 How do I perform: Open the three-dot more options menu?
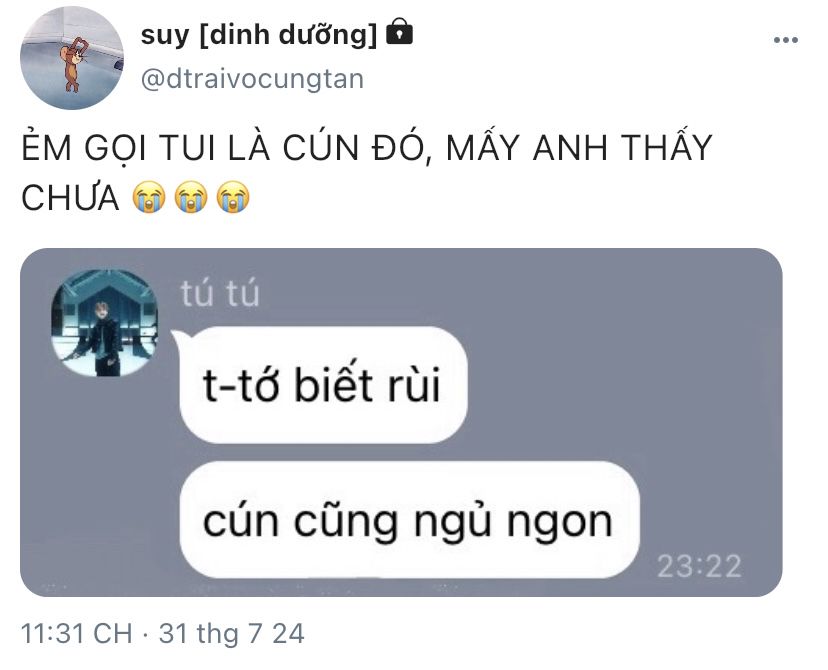point(785,40)
